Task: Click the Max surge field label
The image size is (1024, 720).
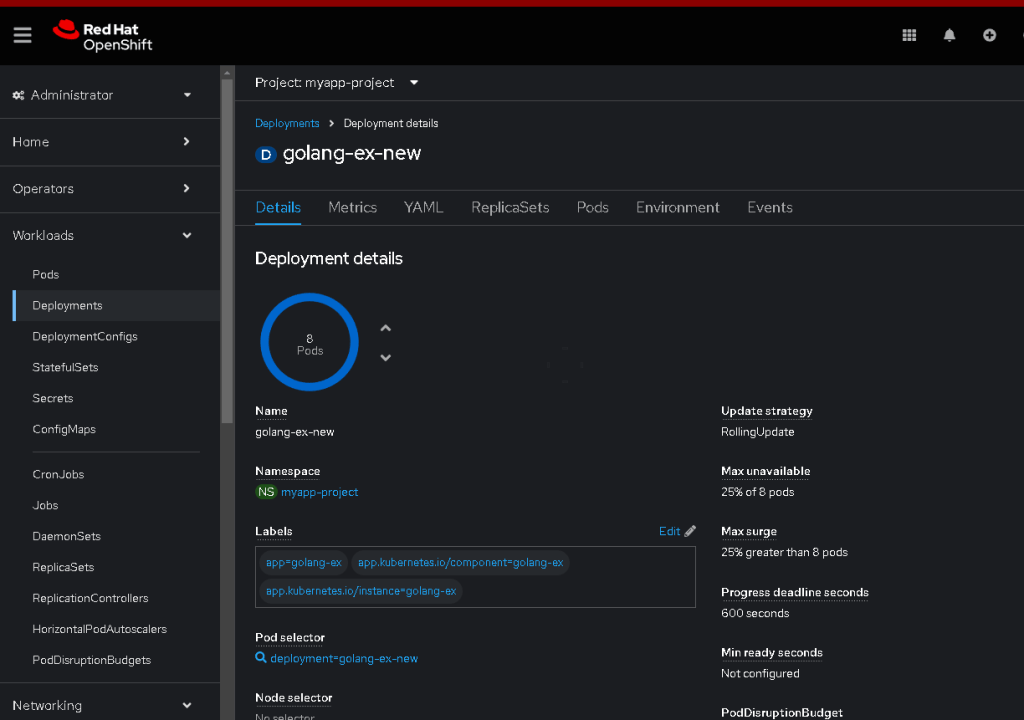Action: click(x=749, y=532)
